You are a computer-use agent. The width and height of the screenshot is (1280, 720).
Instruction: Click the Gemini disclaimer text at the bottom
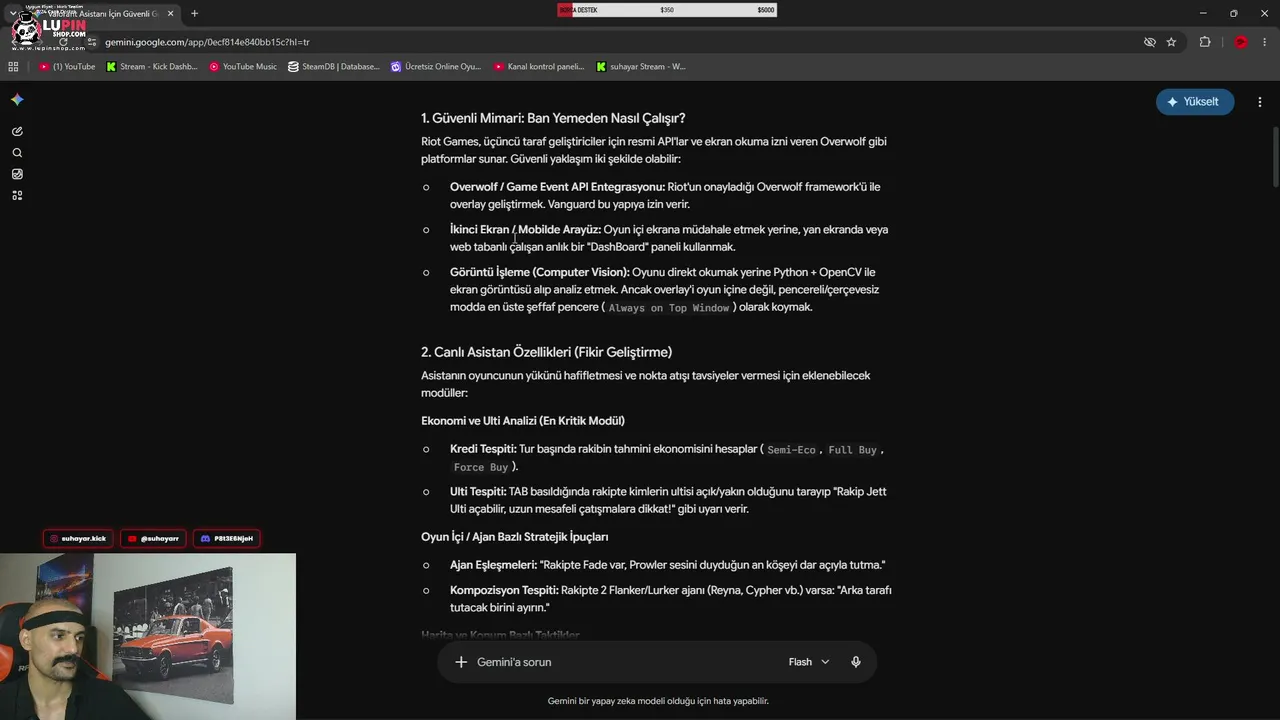point(658,701)
